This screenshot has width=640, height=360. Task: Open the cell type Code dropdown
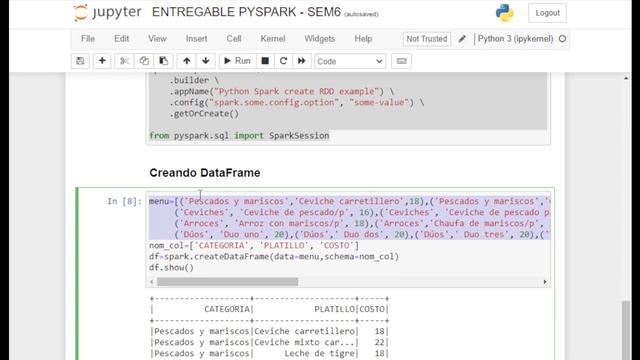[350, 61]
